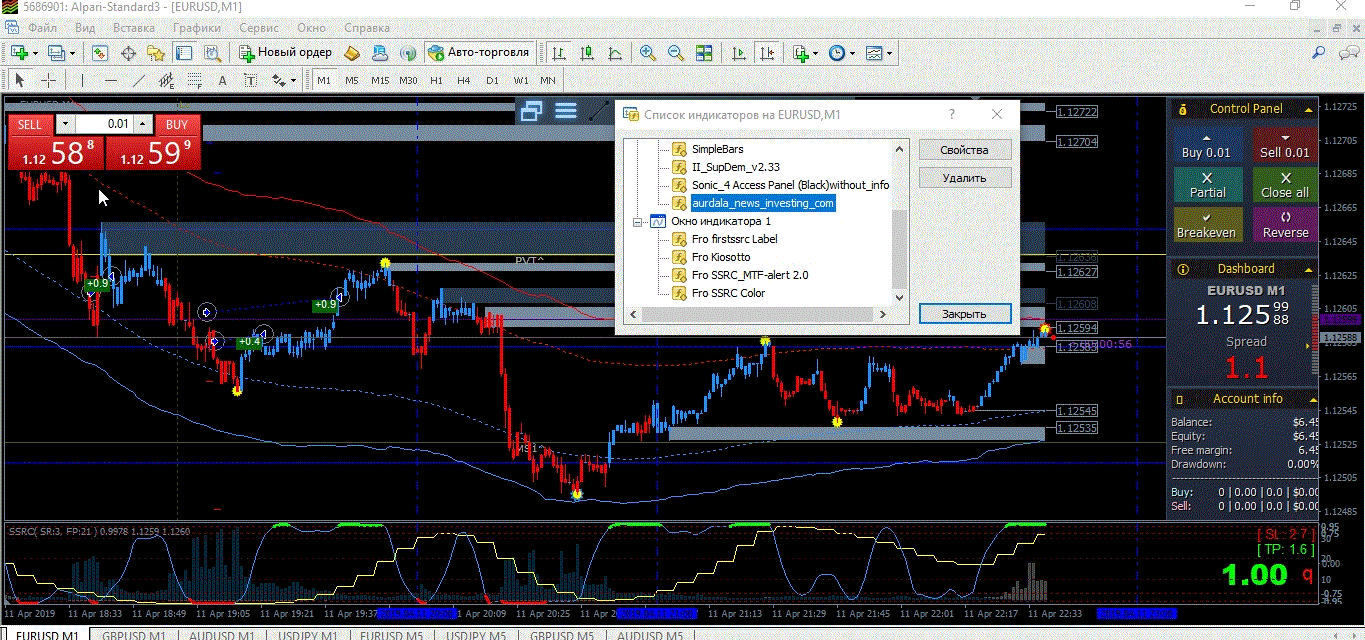
Task: Collapse the Окно индикатора 1 tree node
Action: tap(638, 221)
